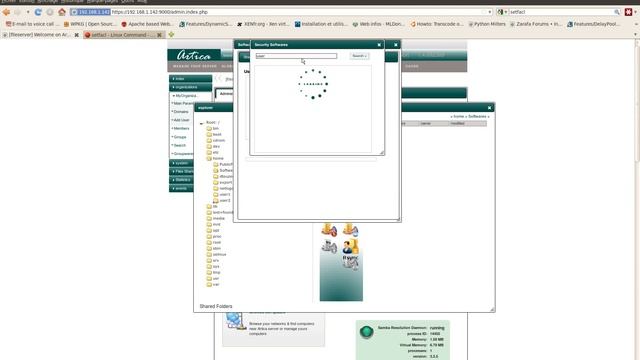Expand the events section in sidebar
The image size is (640, 360).
(x=181, y=188)
